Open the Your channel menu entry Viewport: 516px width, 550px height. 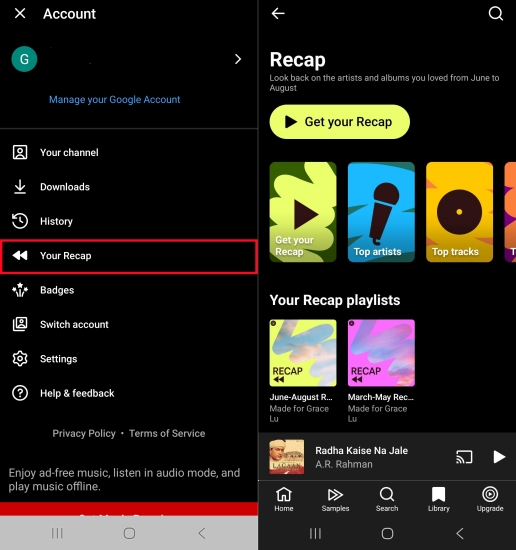[129, 153]
